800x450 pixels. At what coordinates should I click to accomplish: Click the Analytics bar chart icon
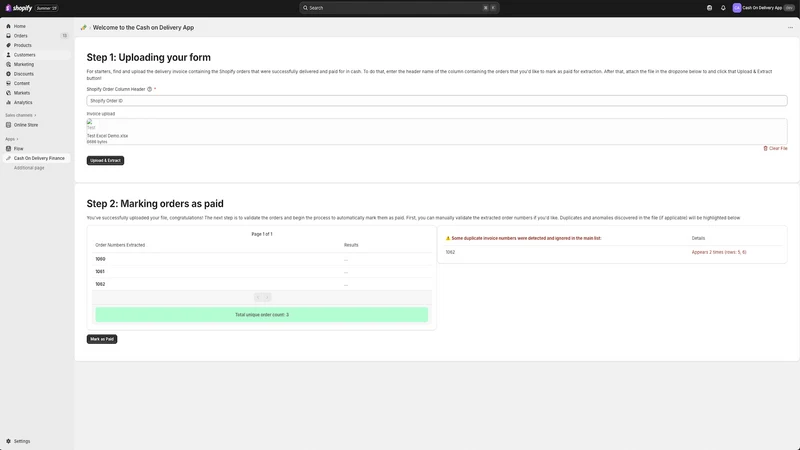(x=8, y=103)
